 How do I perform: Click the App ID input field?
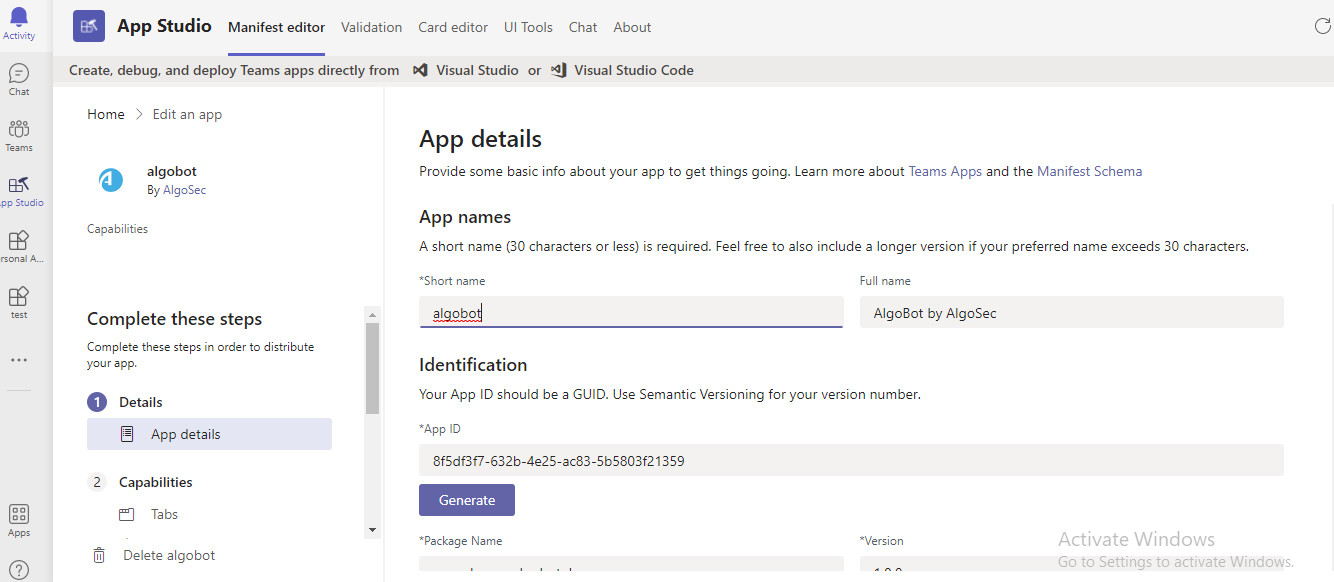(x=851, y=460)
